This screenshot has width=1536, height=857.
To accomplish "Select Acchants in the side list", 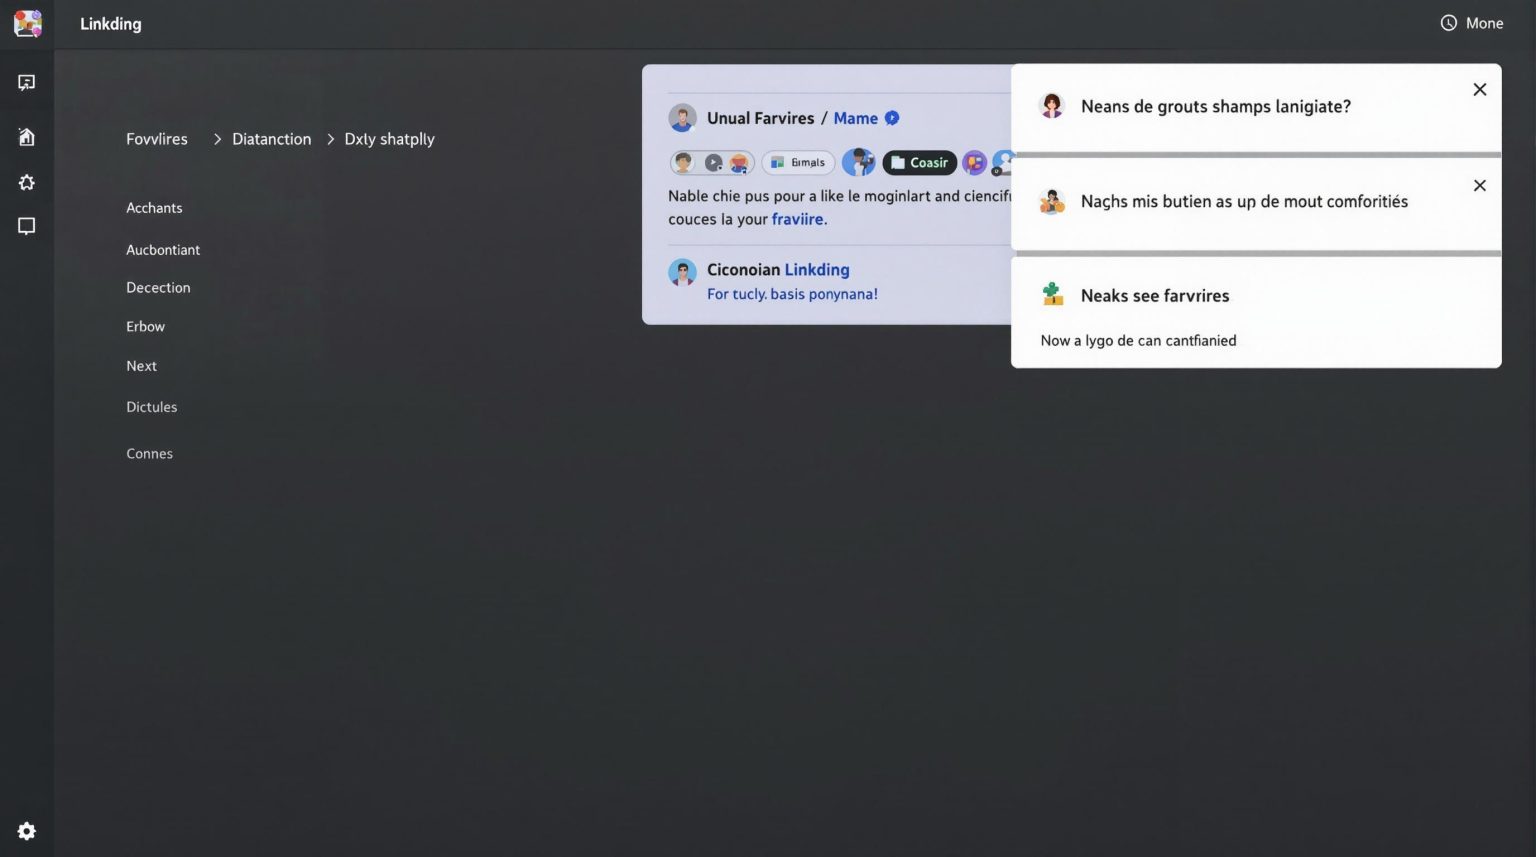I will [x=154, y=208].
